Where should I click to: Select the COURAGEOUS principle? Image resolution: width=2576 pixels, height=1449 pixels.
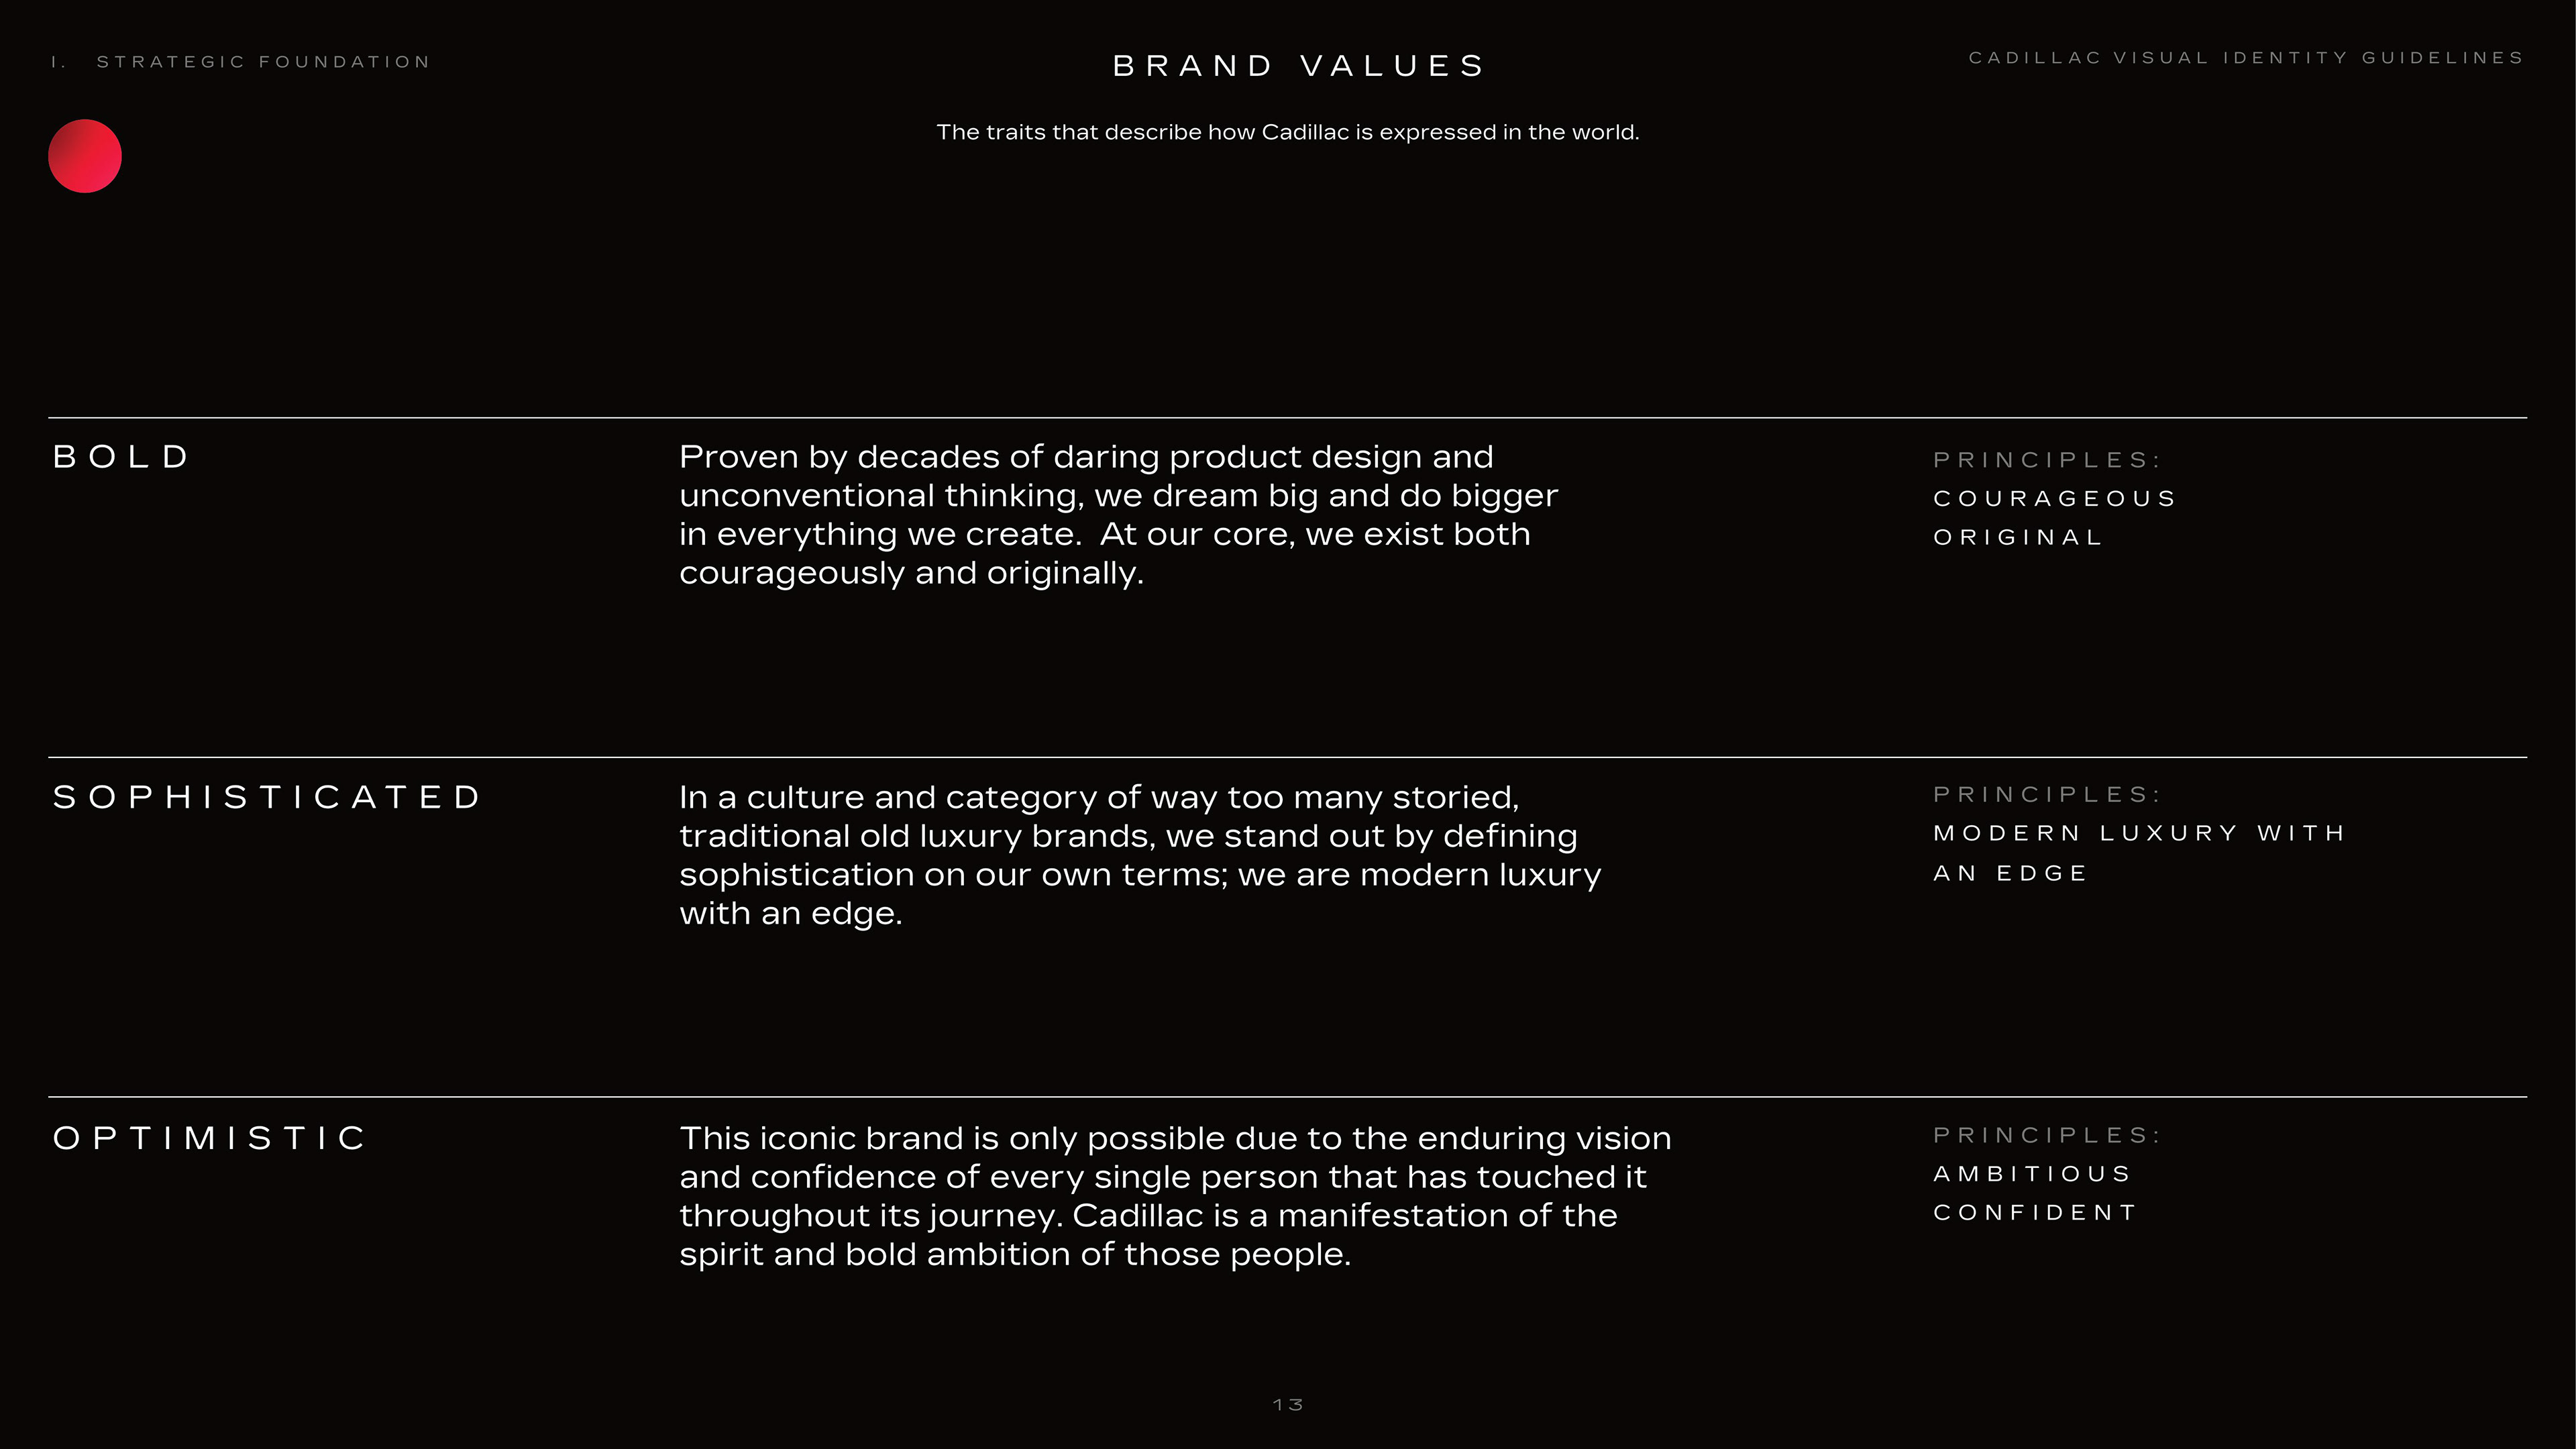click(2054, 498)
